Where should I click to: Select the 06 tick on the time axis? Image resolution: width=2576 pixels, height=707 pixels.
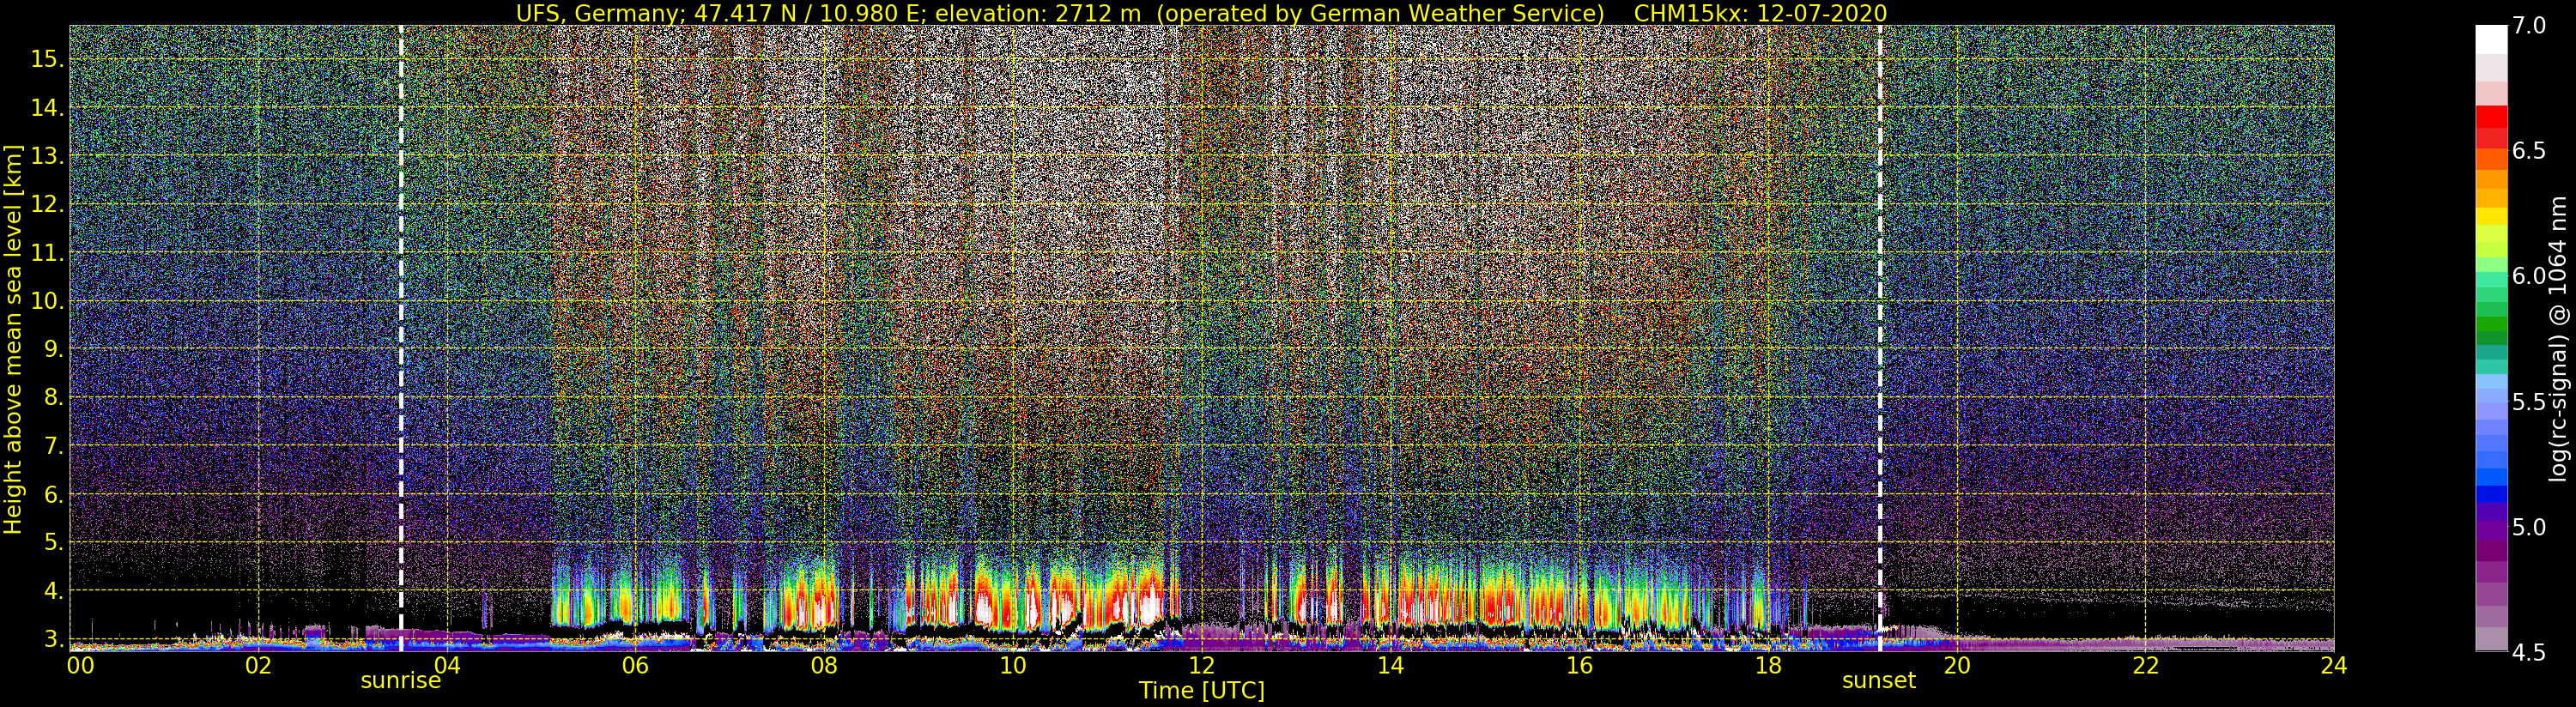(x=635, y=666)
